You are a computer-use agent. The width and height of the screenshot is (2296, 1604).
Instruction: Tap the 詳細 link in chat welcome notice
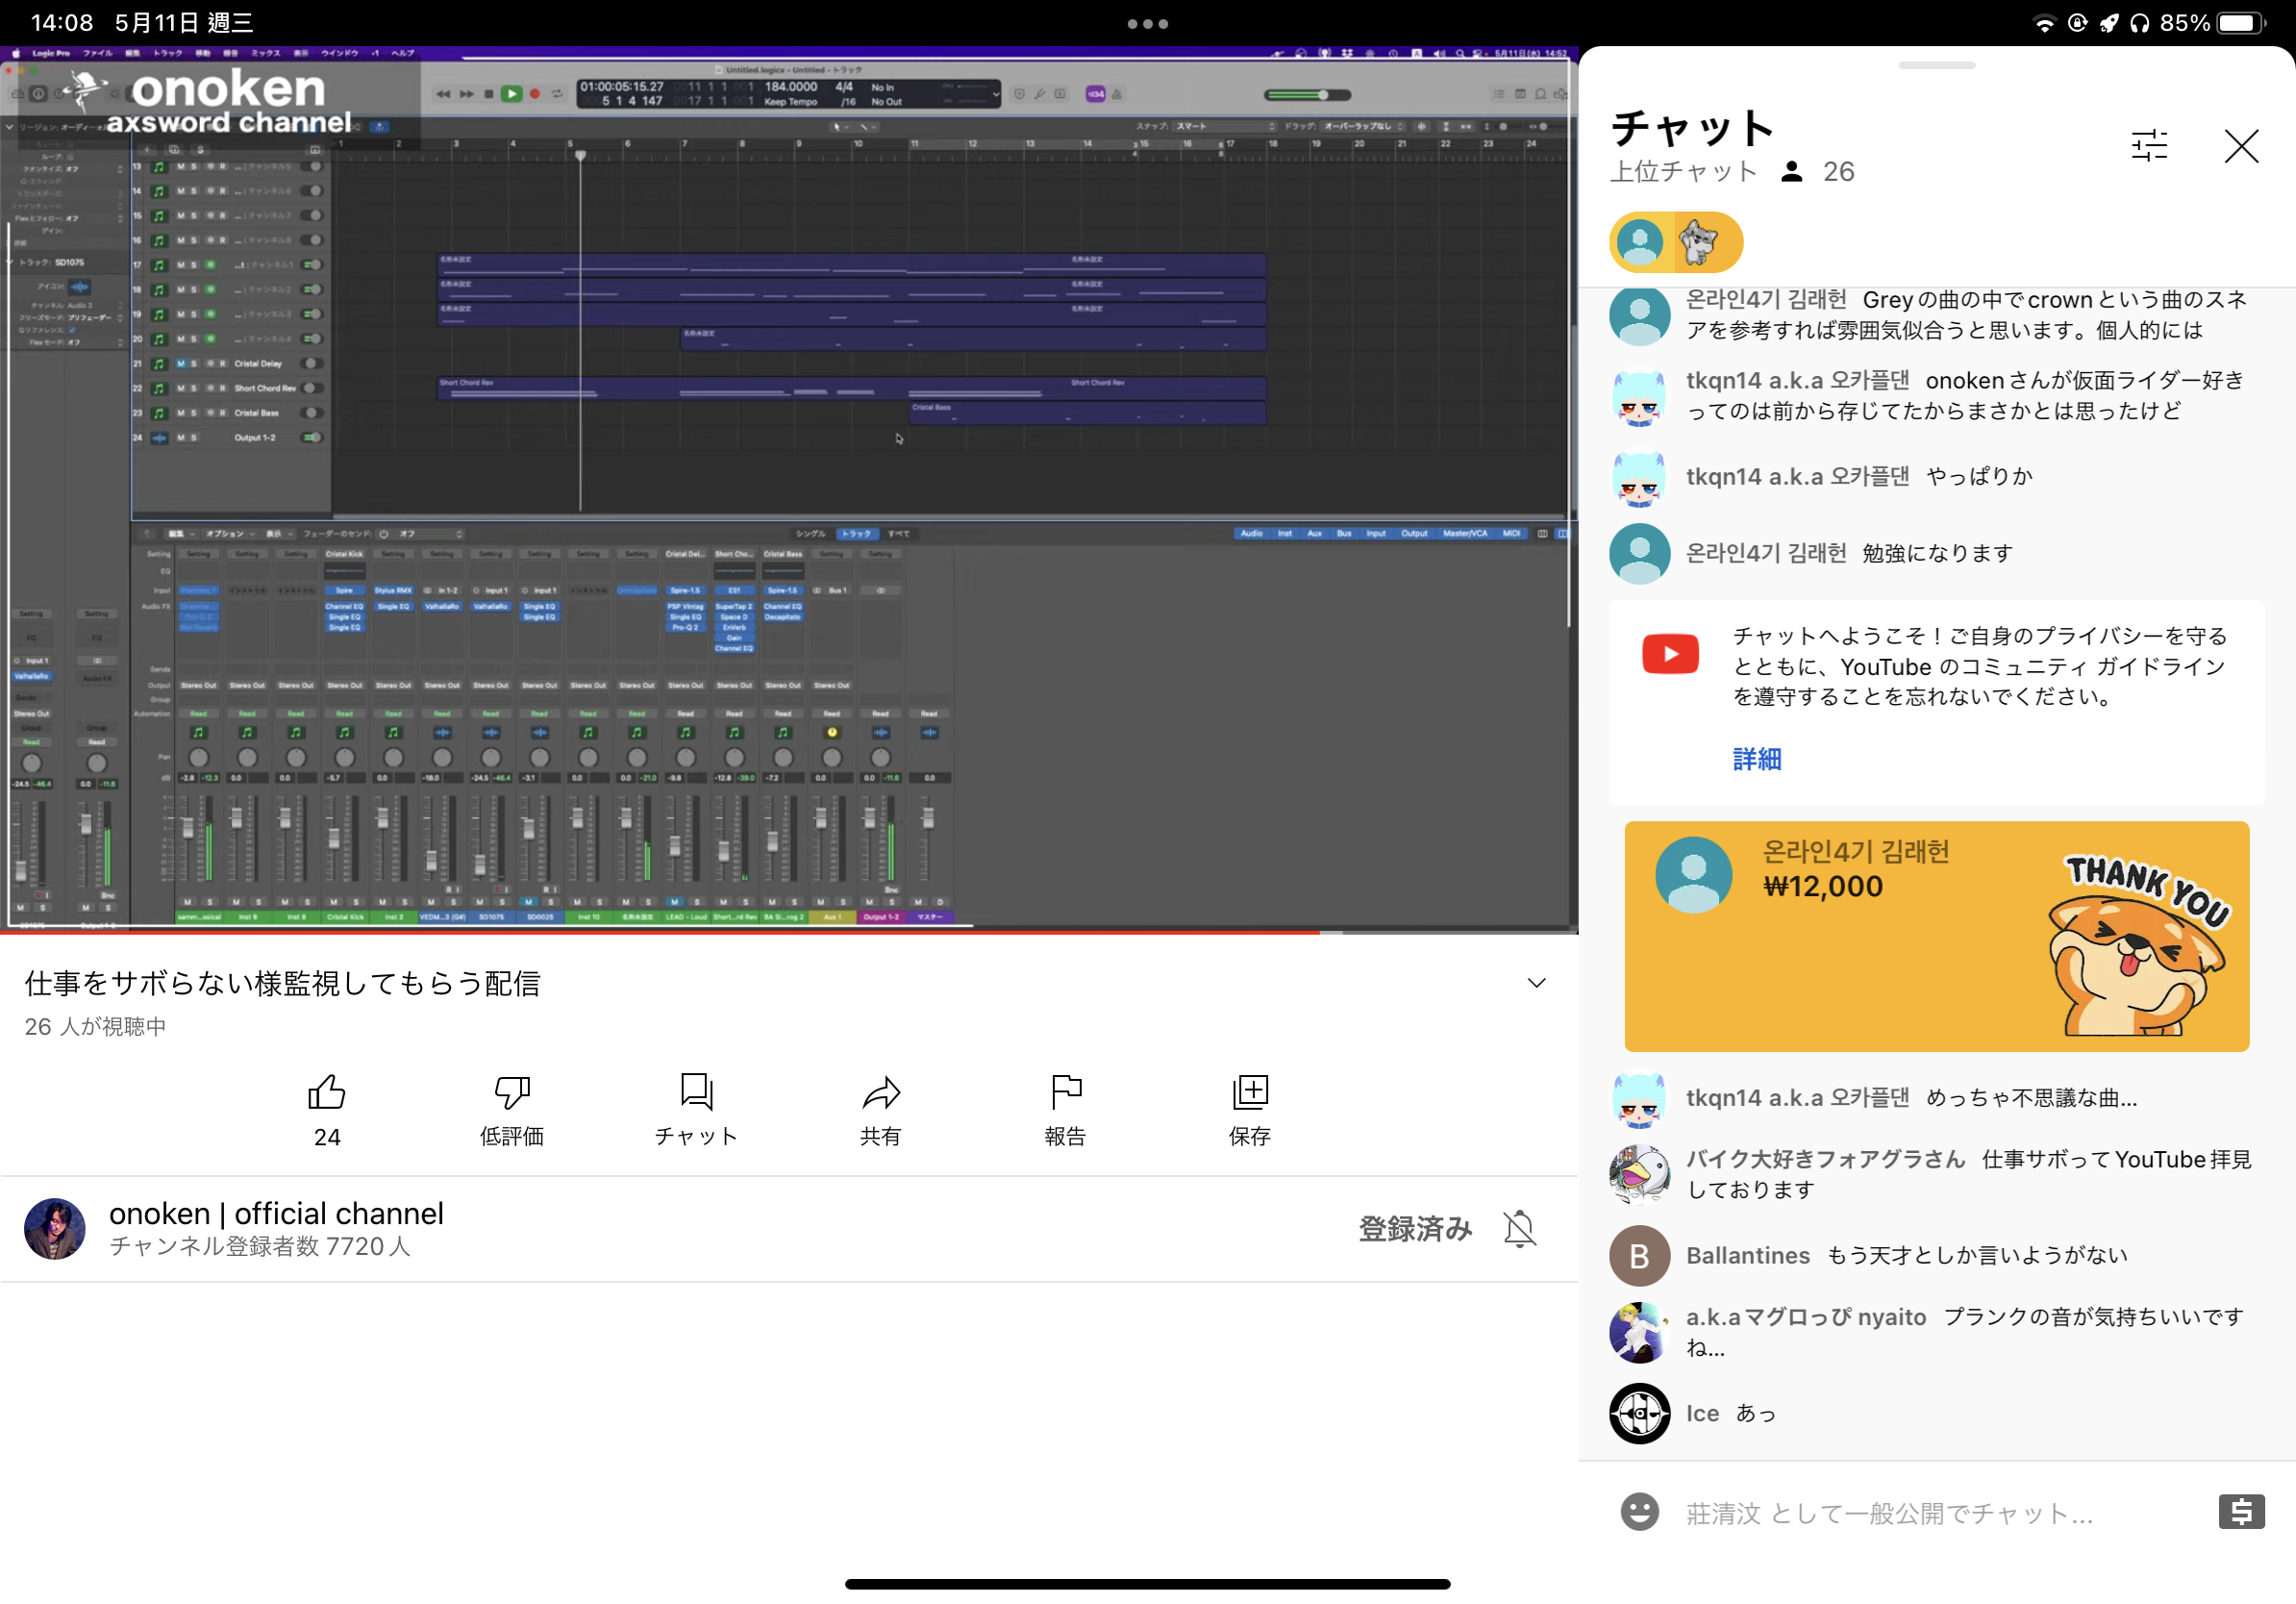pyautogui.click(x=1757, y=759)
